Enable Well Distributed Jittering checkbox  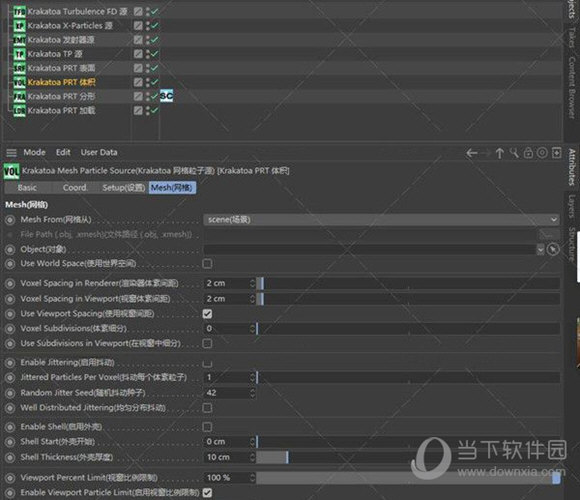(208, 408)
